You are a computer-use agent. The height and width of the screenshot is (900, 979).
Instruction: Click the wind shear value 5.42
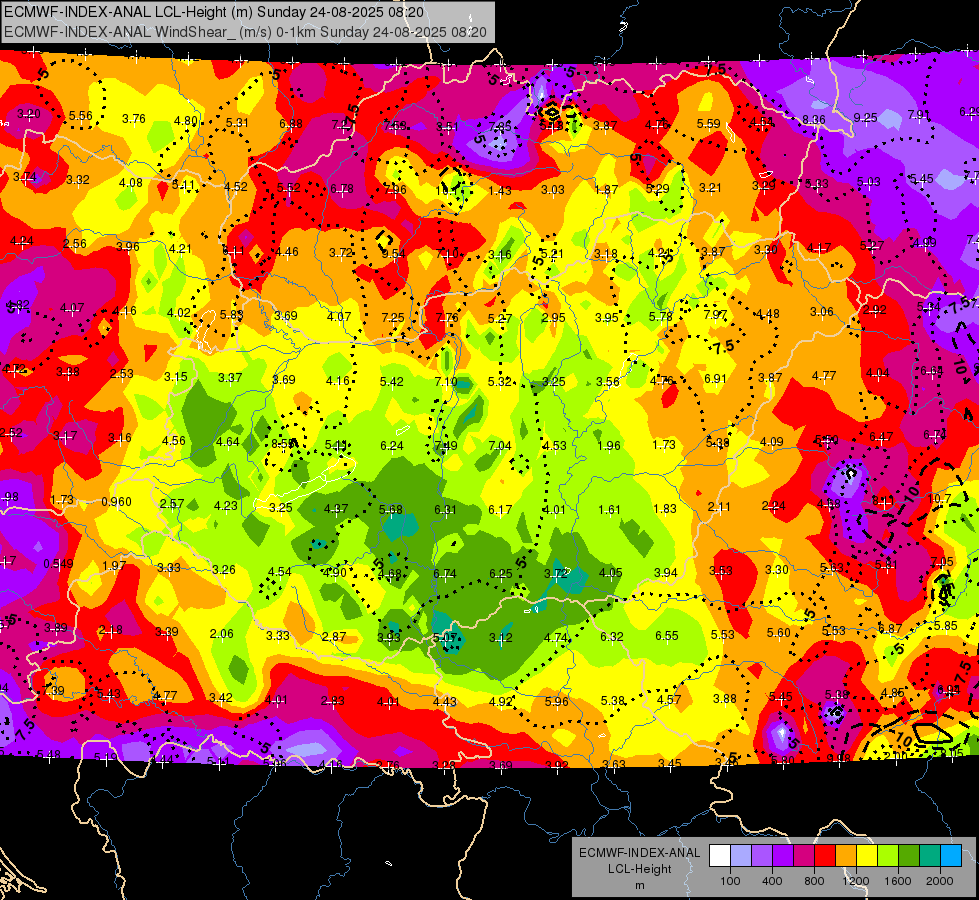(x=391, y=381)
